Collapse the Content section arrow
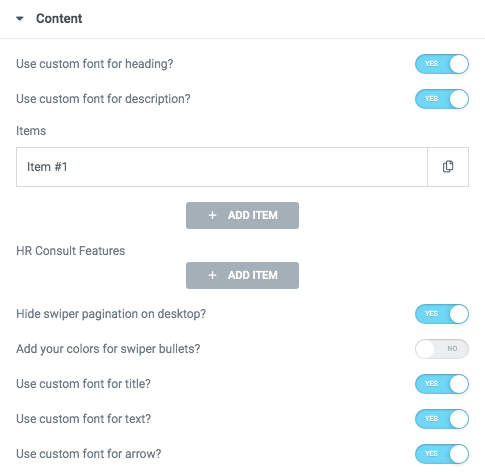 20,19
